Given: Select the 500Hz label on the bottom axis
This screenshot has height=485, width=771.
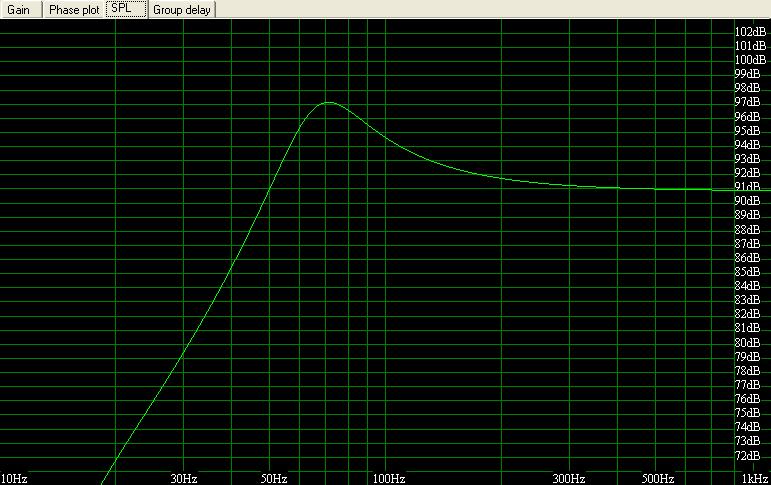Looking at the screenshot, I should point(657,478).
